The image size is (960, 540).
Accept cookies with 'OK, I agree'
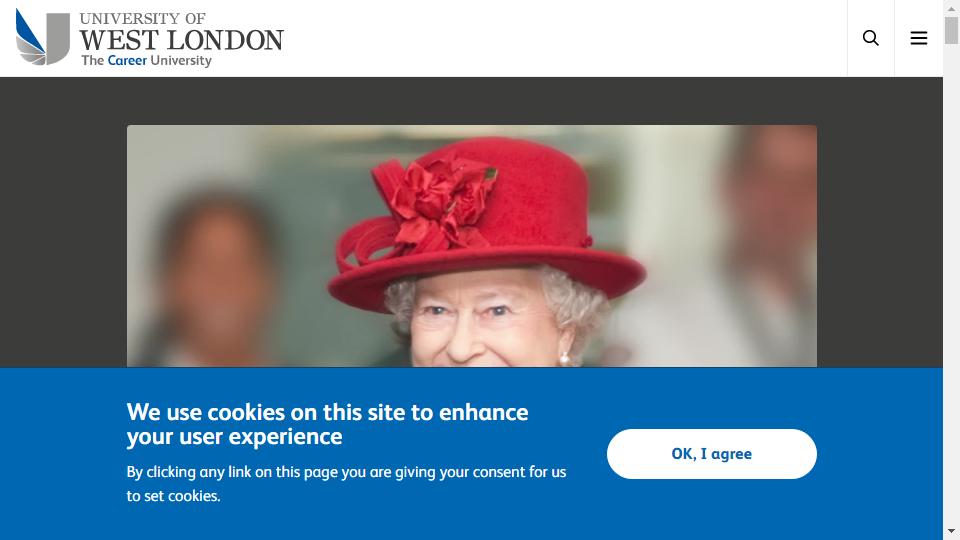(x=711, y=454)
